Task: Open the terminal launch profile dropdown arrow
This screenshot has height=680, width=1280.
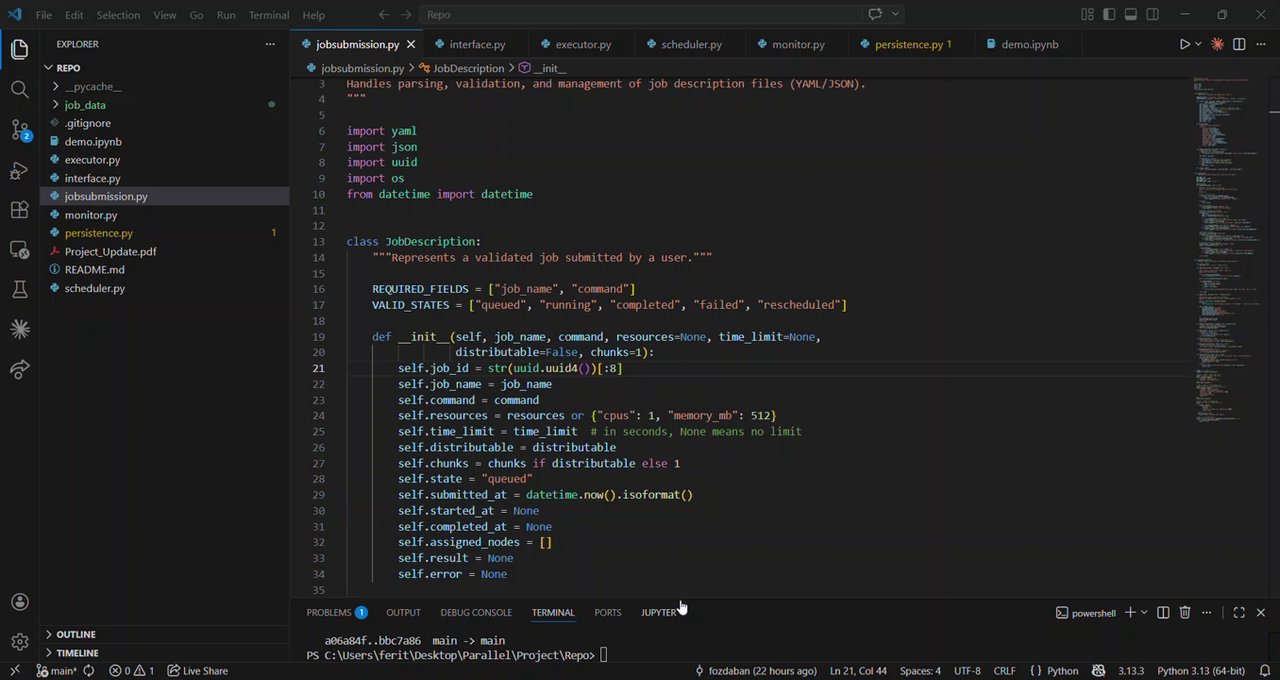Action: 1145,612
